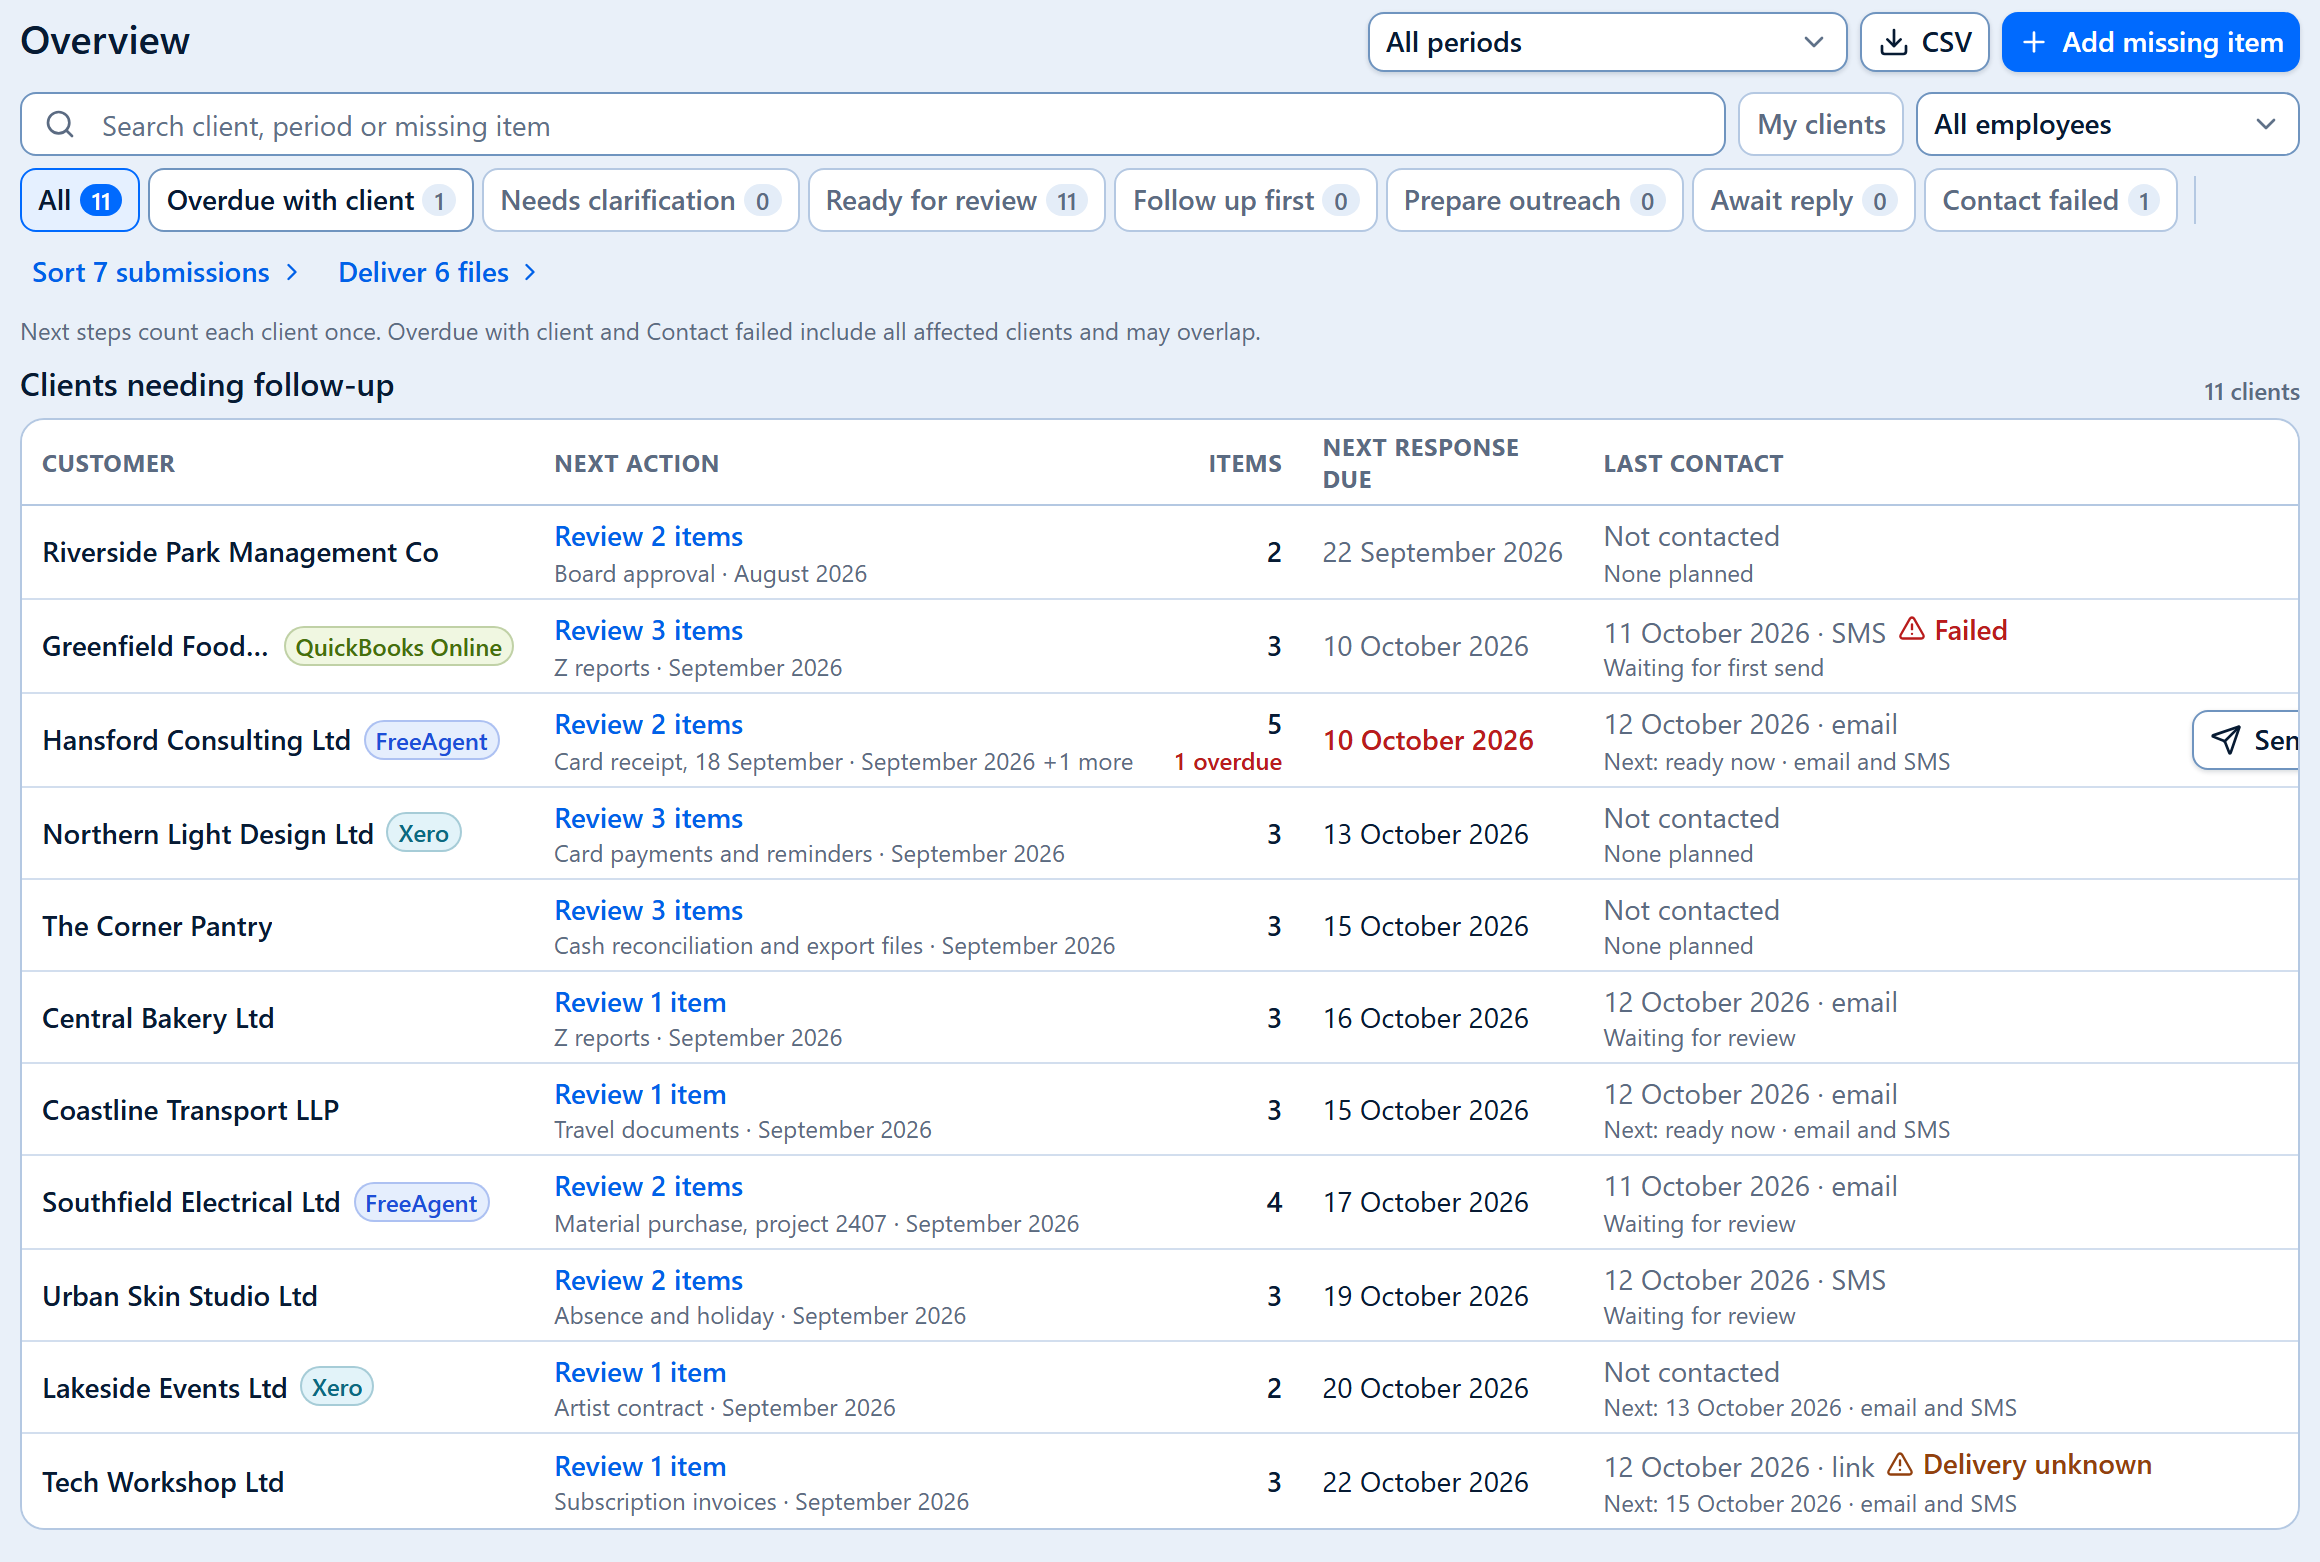Select the Urban Skin Studio Ltd name
The image size is (2320, 1562).
point(179,1296)
